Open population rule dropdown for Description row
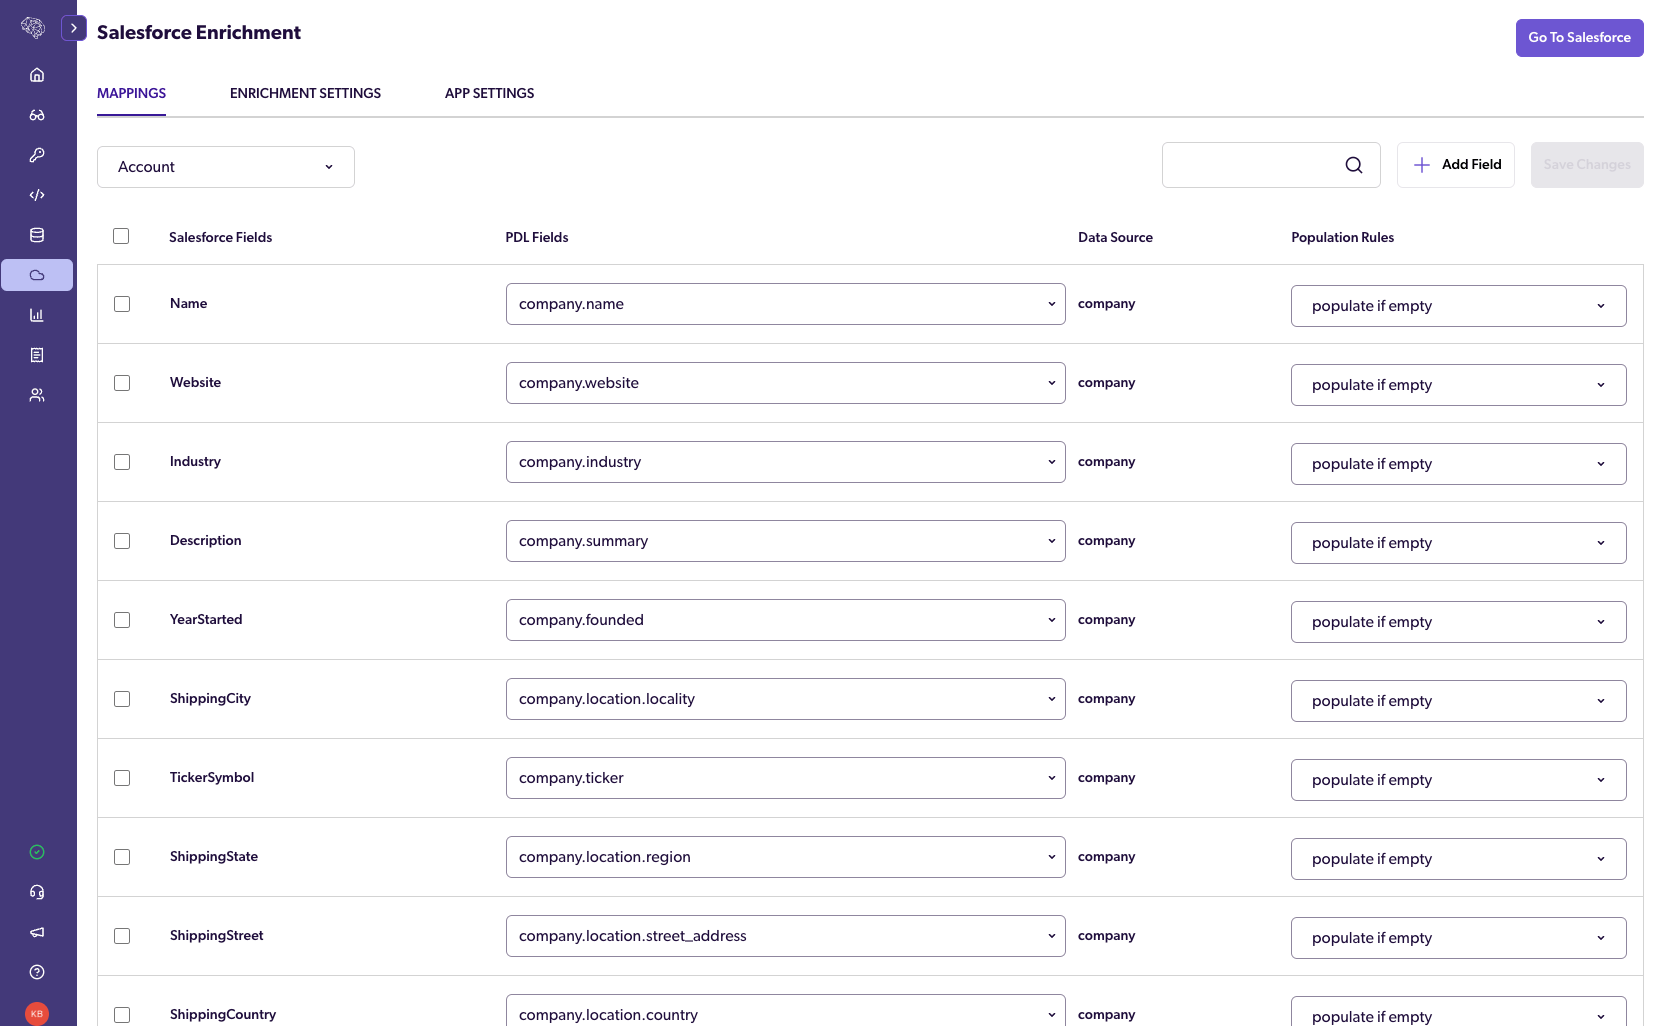The width and height of the screenshot is (1660, 1026). (x=1459, y=543)
